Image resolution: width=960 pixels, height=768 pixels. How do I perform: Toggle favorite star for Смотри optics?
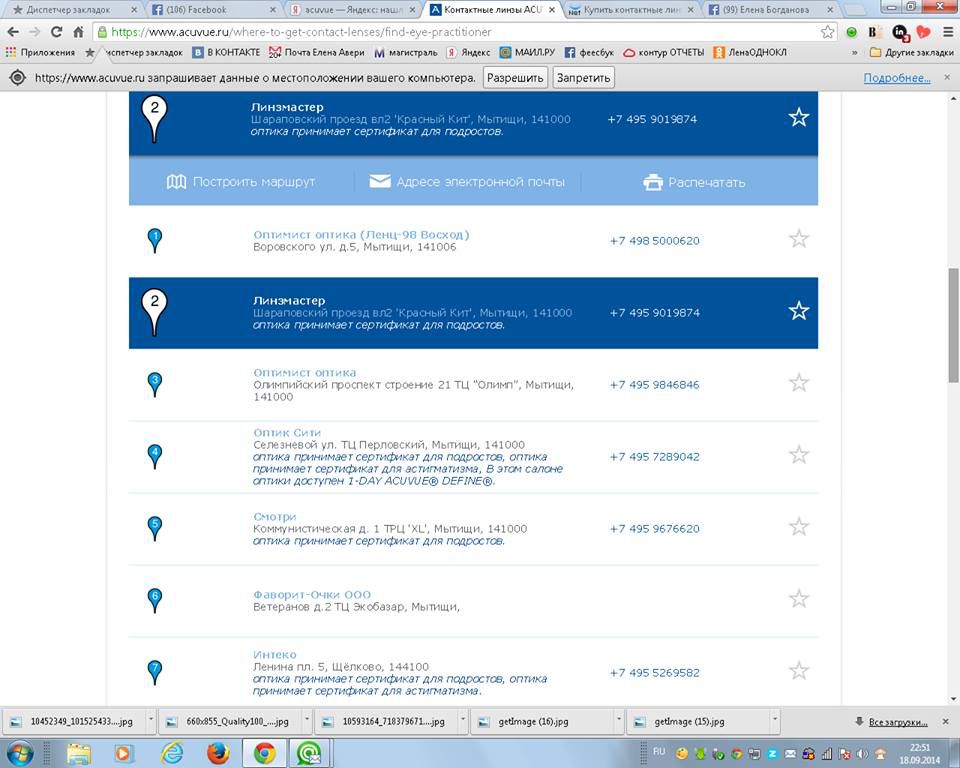(x=798, y=527)
